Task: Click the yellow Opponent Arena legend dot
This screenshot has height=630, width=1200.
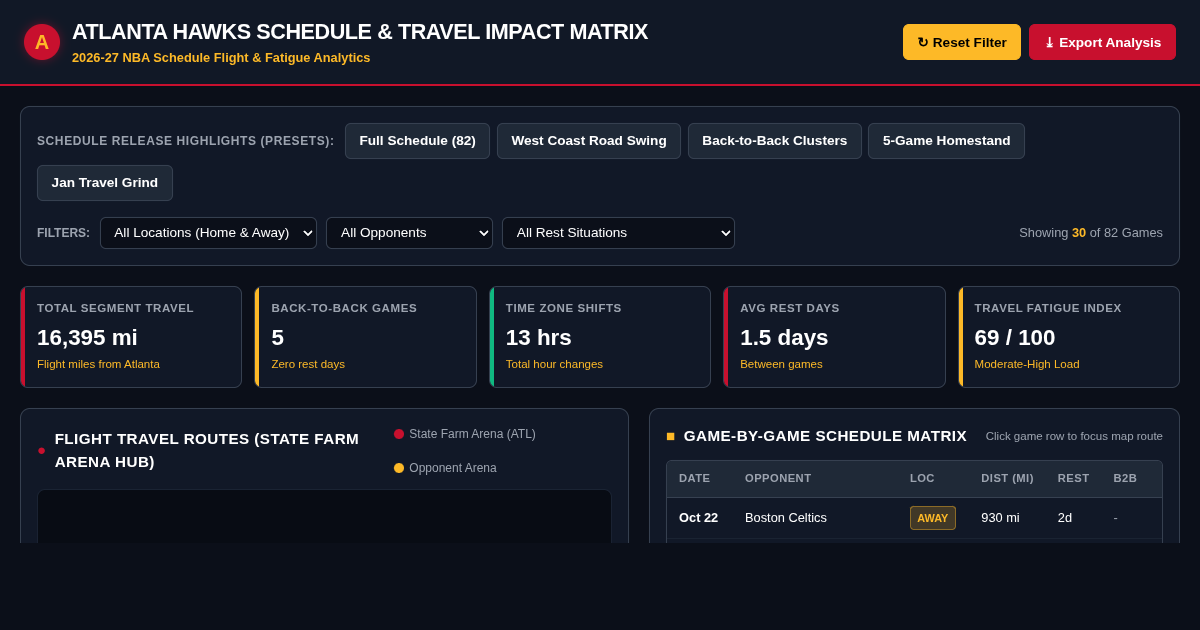Action: point(399,468)
